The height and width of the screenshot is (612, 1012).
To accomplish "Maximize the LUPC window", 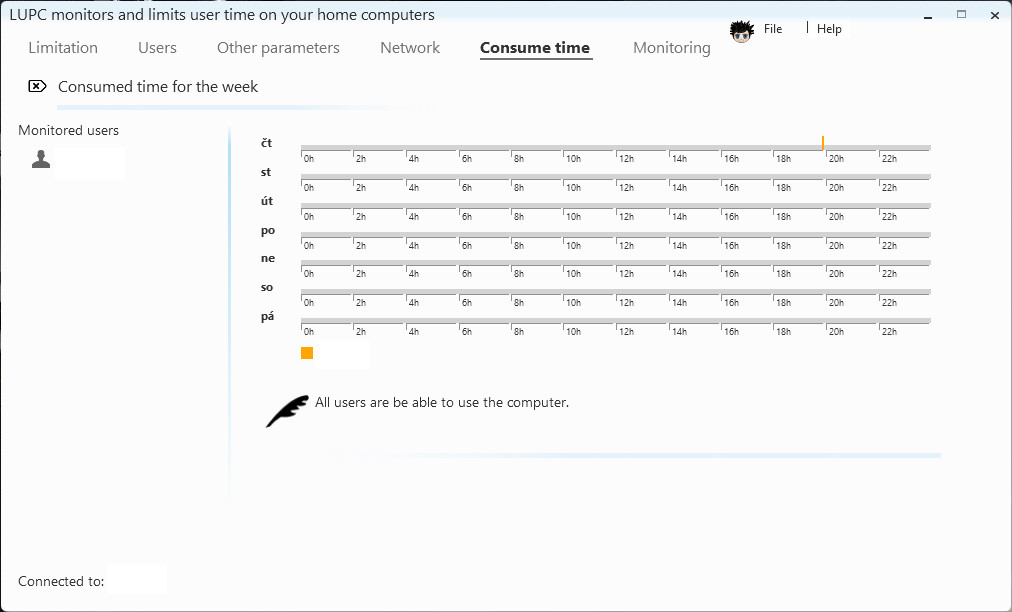I will [x=962, y=14].
